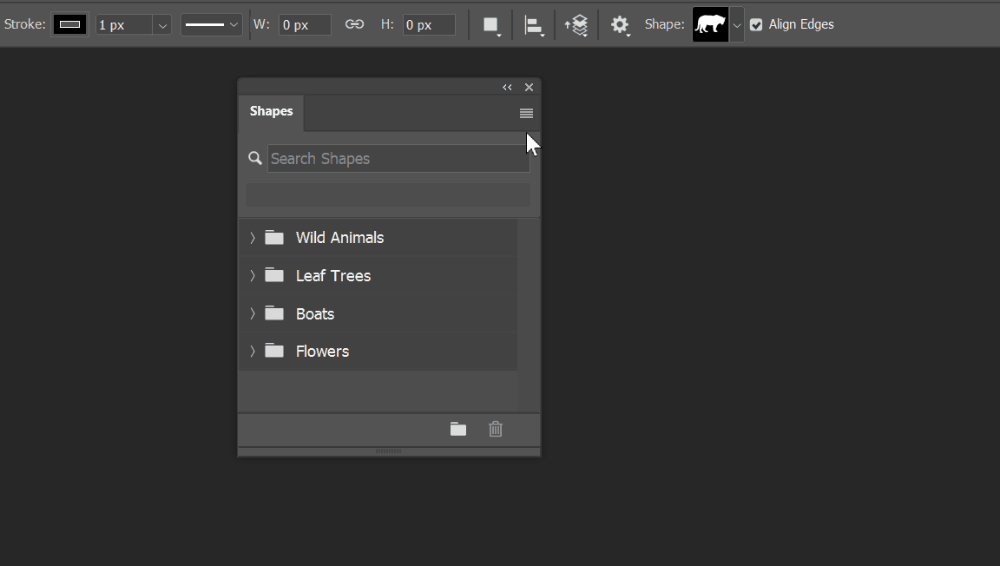The width and height of the screenshot is (1000, 566).
Task: Select the Leaf Trees group name
Action: coord(334,276)
